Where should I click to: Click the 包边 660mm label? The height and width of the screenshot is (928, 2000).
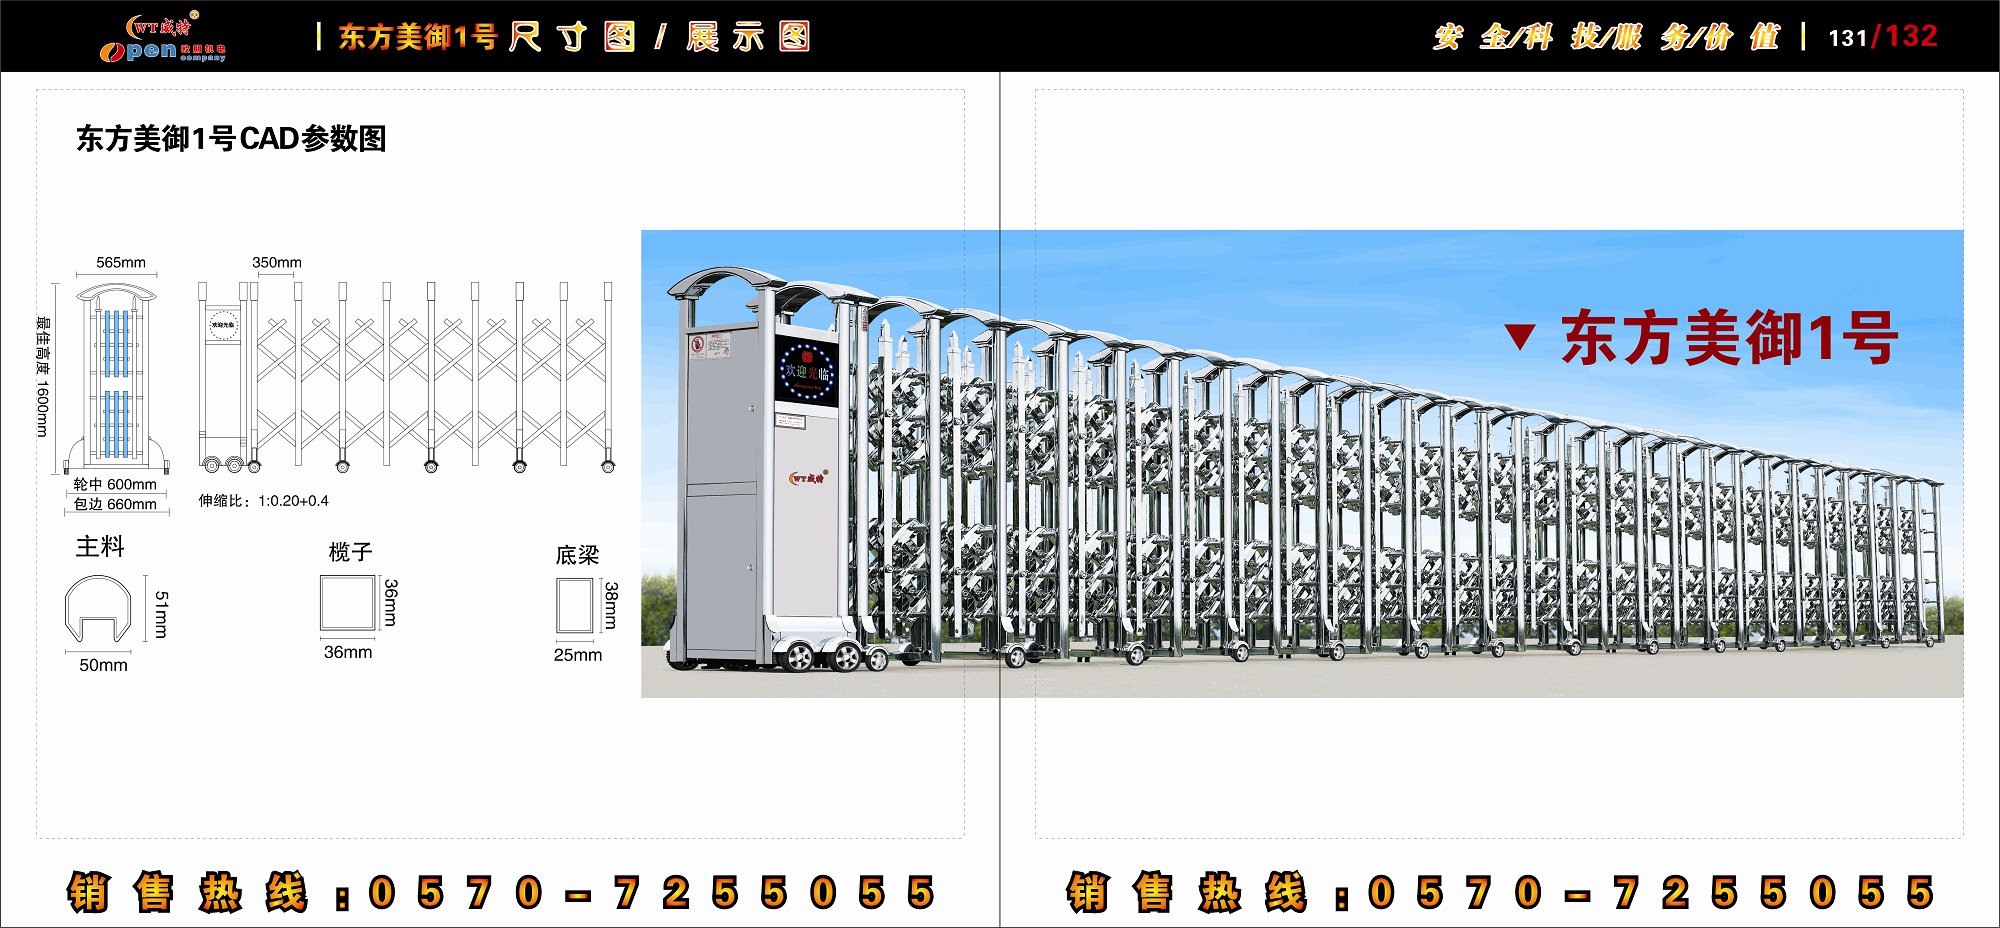click(x=115, y=504)
